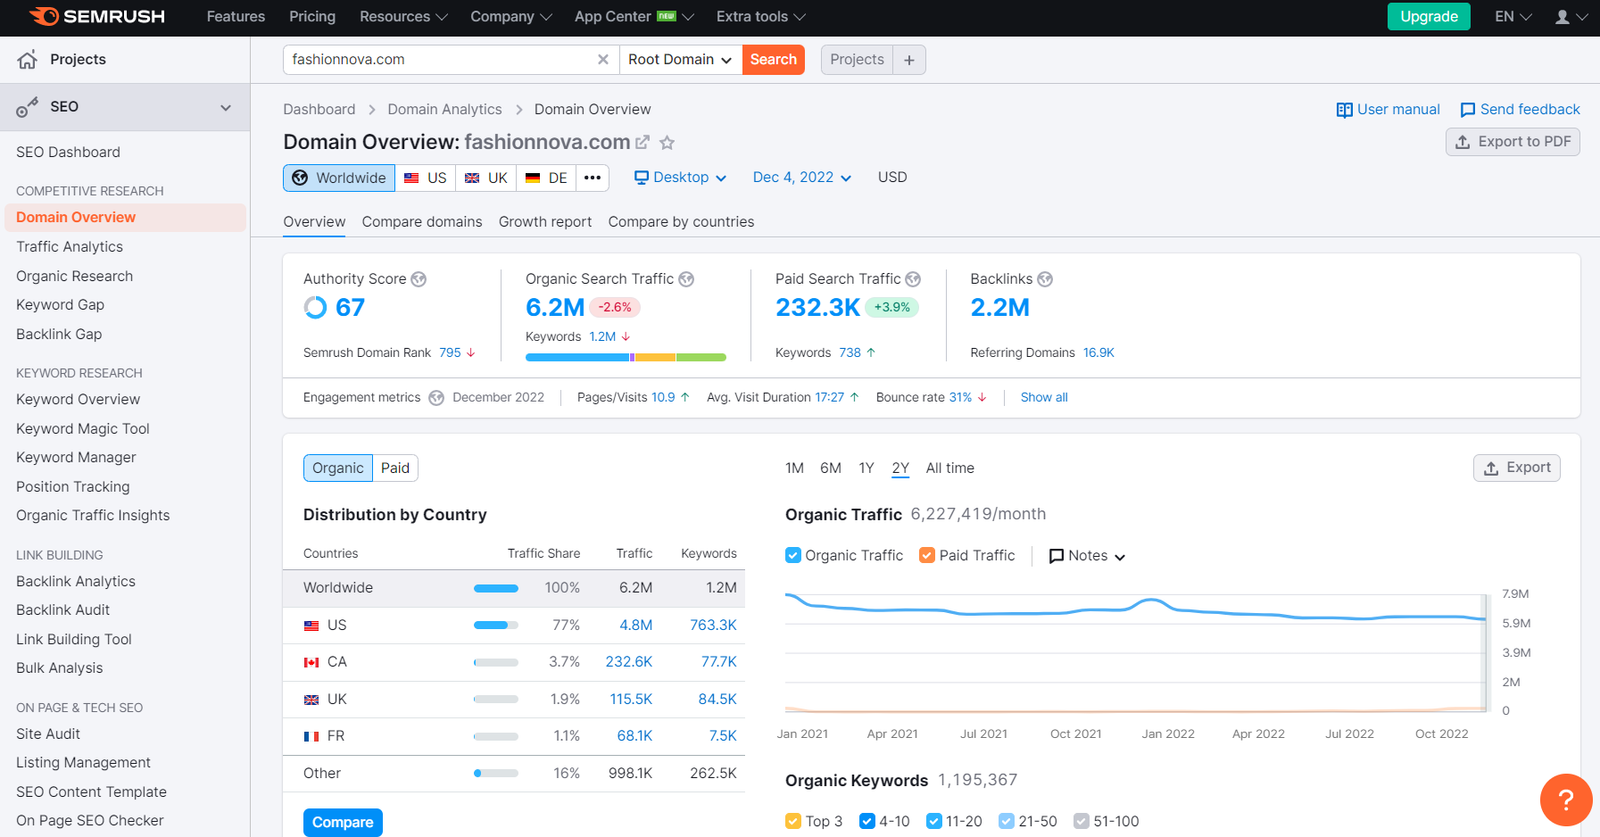
Task: Select the Growth report tab
Action: (x=545, y=222)
